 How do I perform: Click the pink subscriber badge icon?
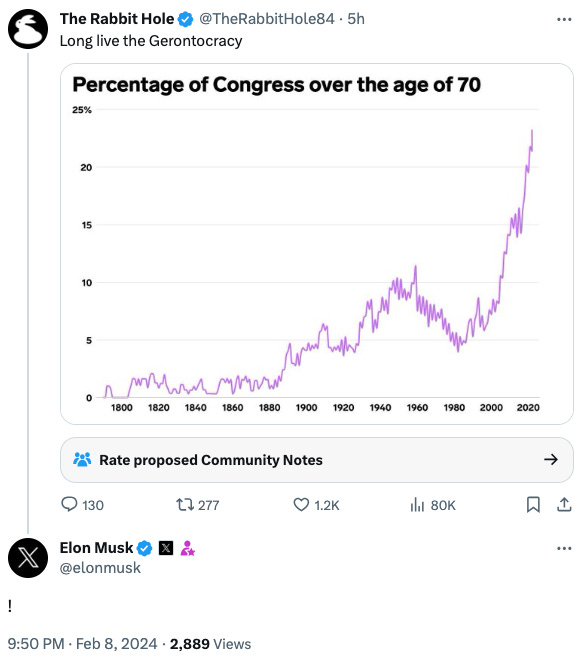point(187,548)
